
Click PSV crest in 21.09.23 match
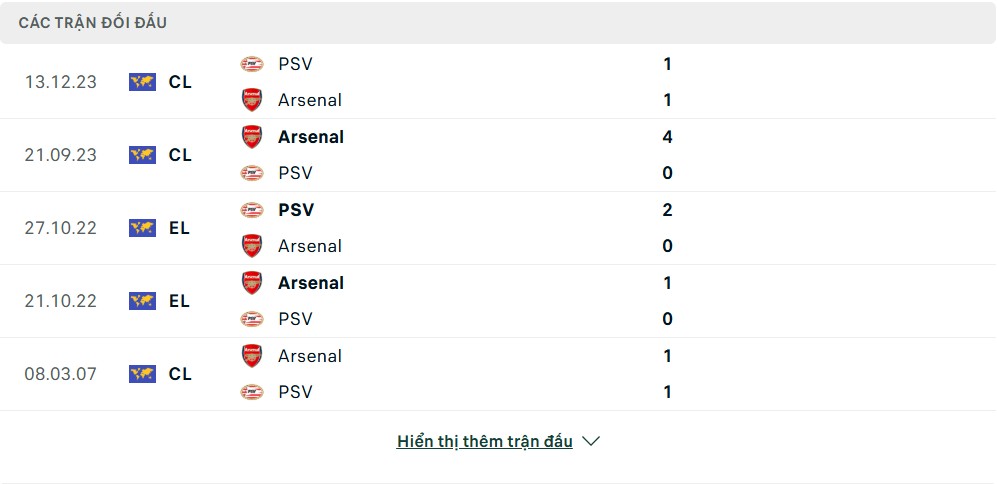coord(252,173)
